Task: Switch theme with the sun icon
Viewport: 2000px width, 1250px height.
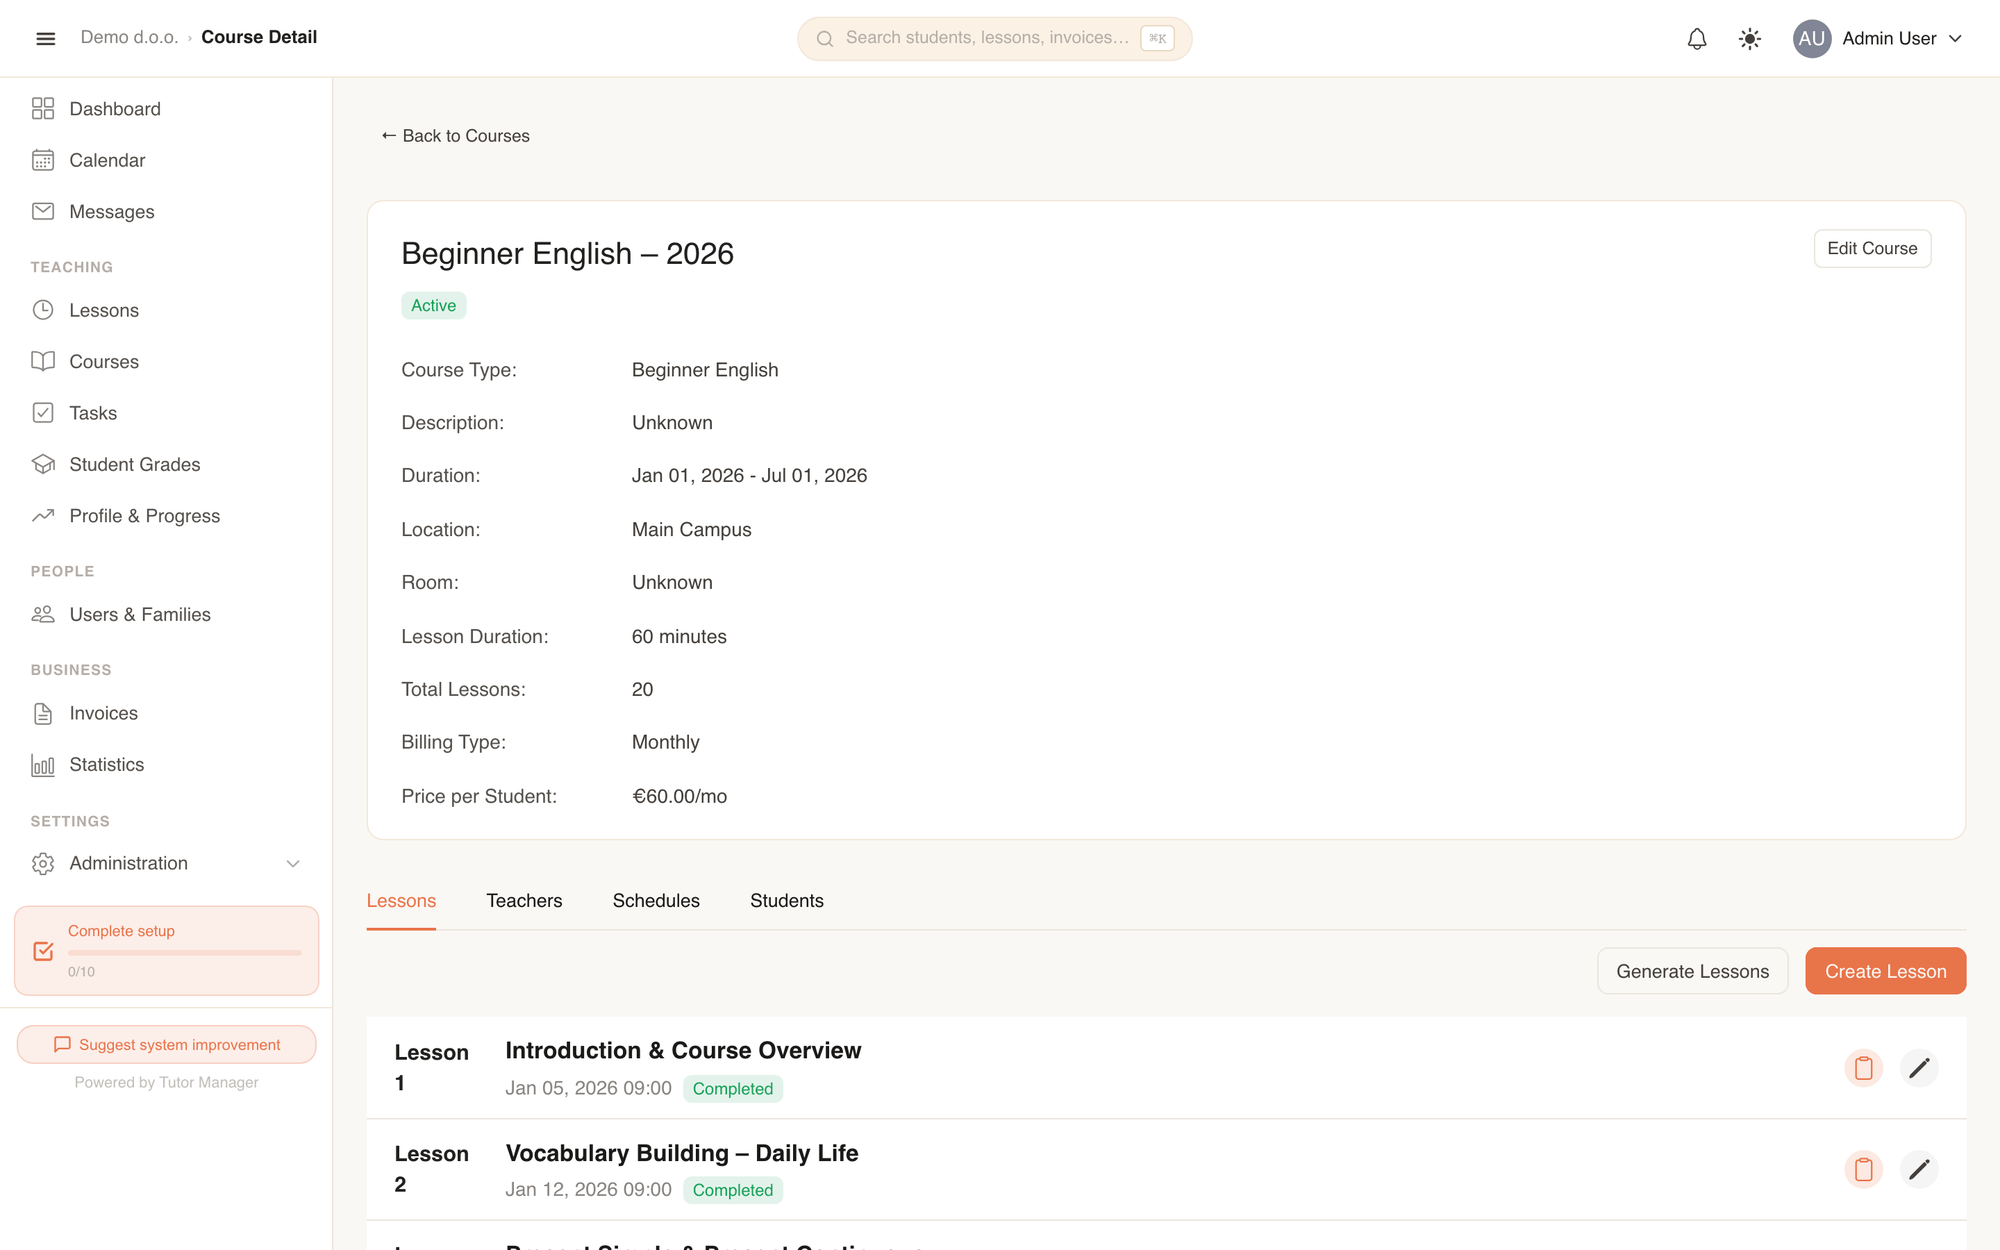Action: point(1750,39)
